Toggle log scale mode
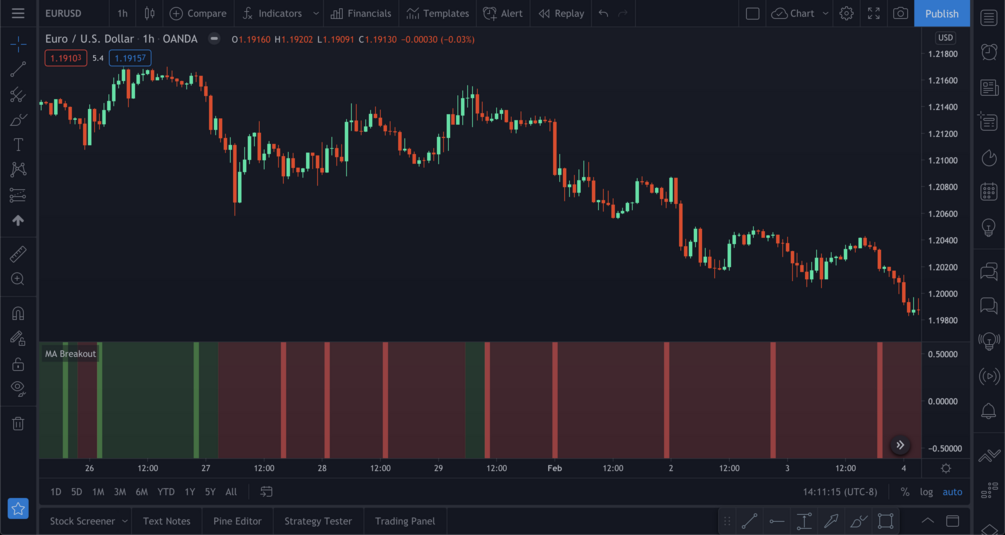This screenshot has height=535, width=1005. 926,492
